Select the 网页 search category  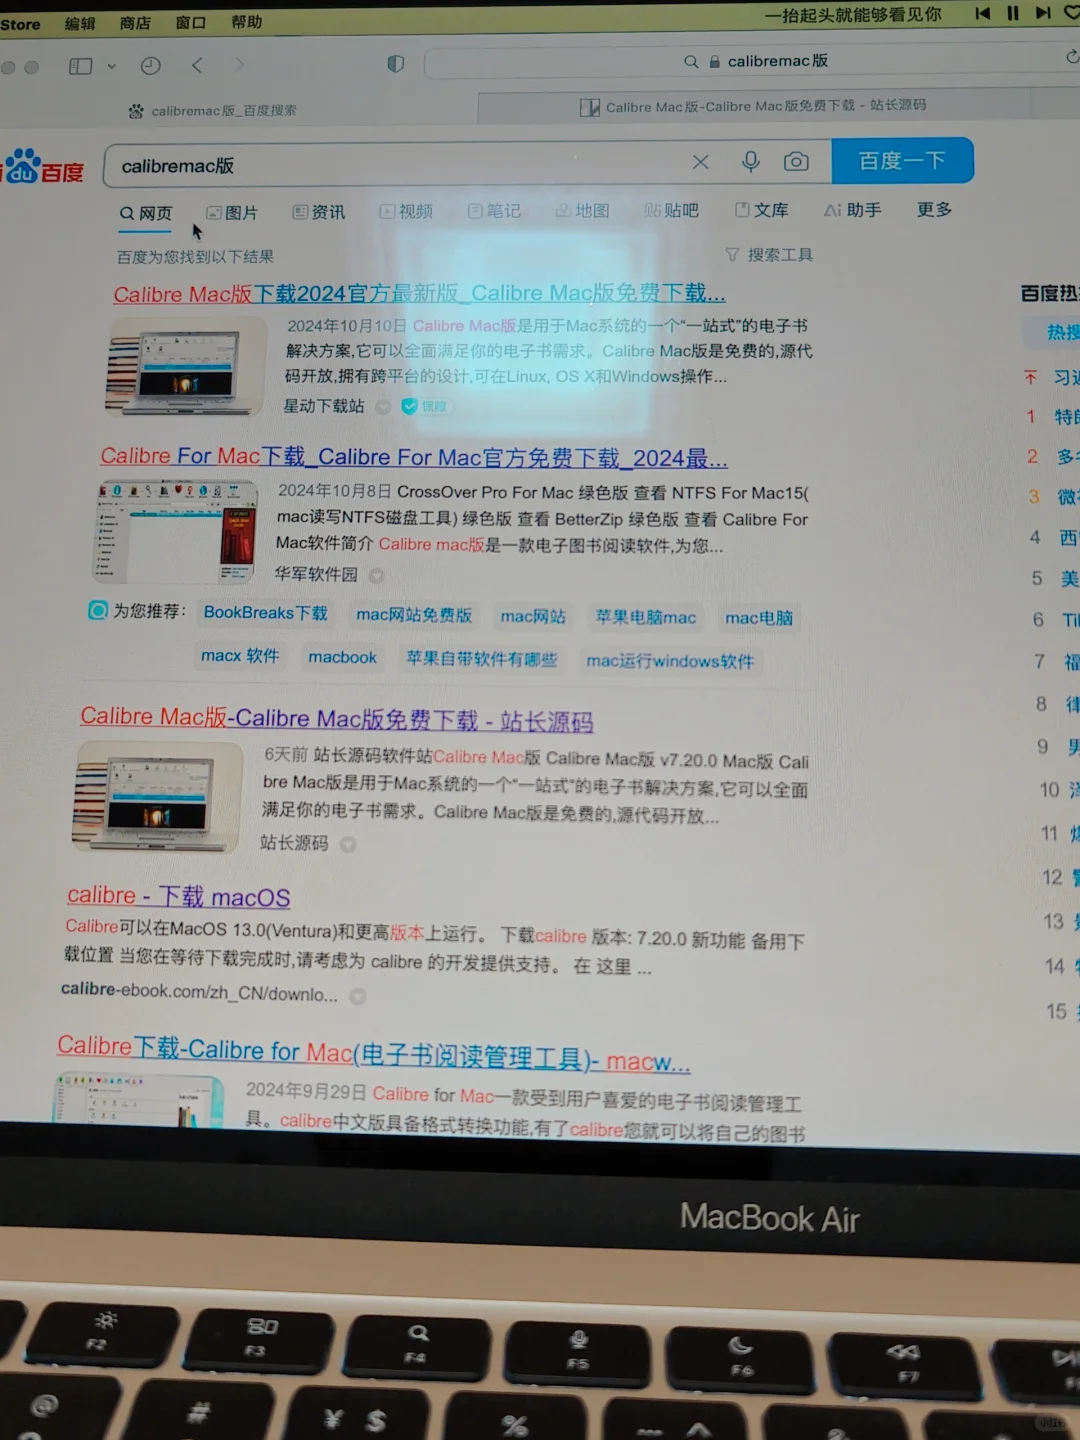tap(146, 213)
